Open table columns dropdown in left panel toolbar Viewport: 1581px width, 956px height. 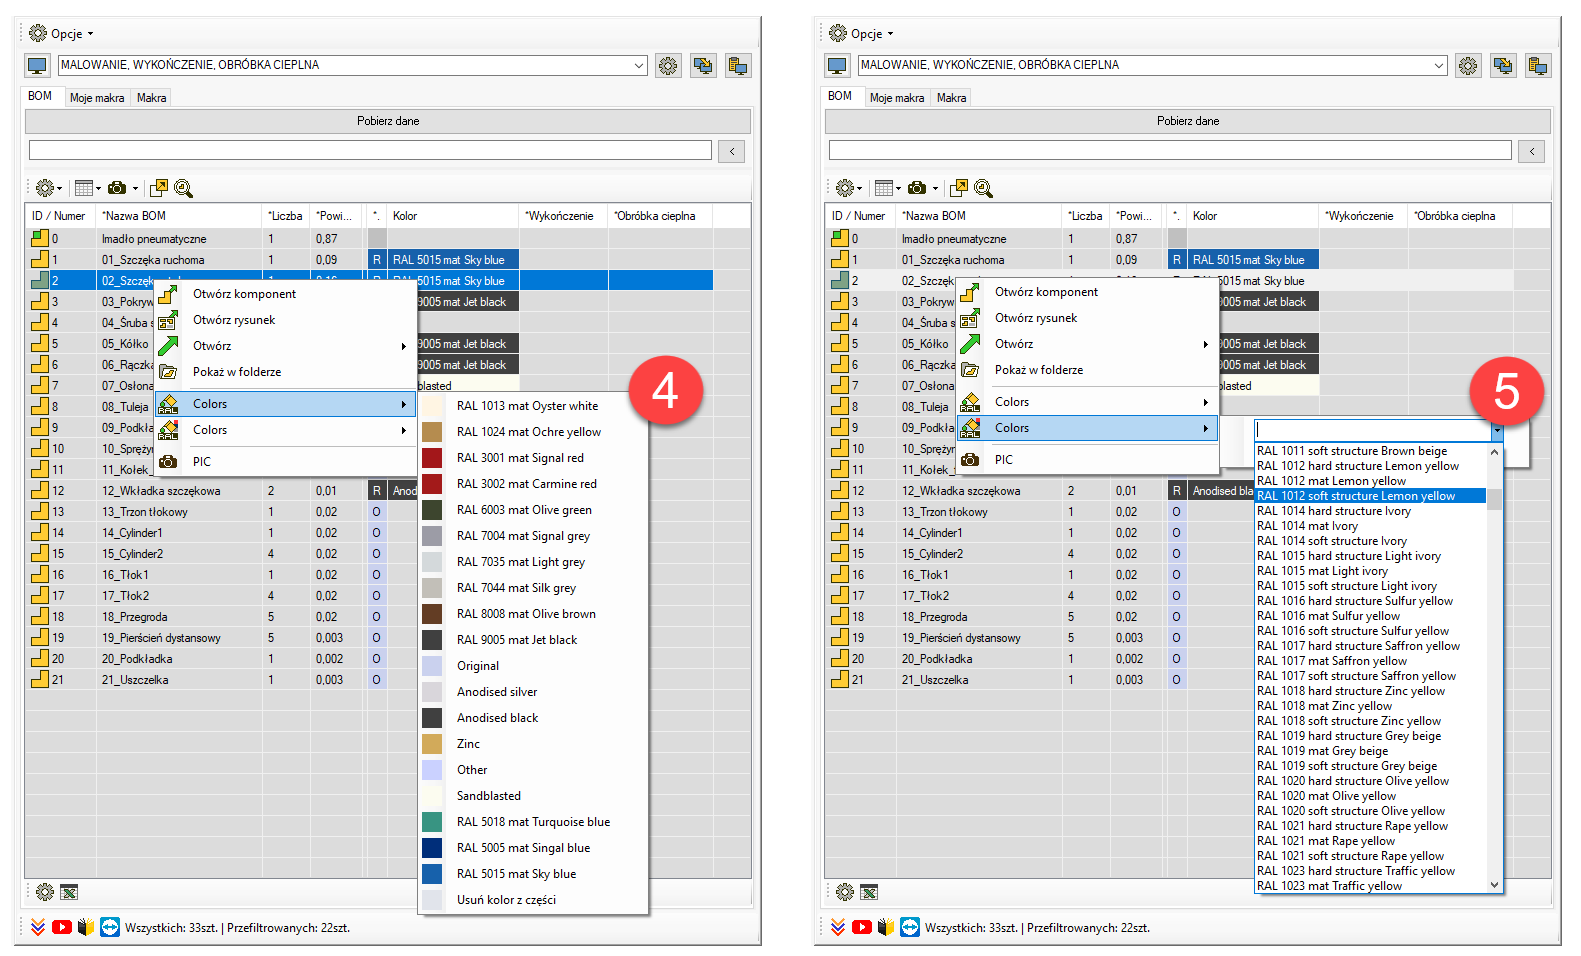[x=88, y=188]
